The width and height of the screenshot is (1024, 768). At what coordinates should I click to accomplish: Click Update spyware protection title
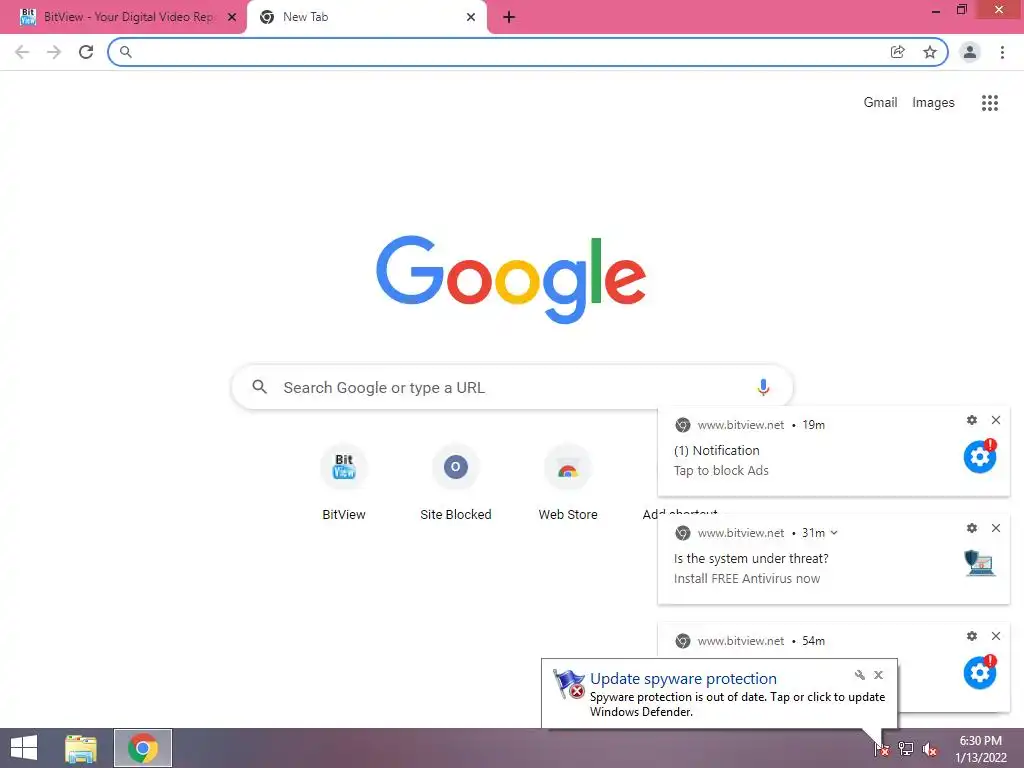[x=683, y=679]
